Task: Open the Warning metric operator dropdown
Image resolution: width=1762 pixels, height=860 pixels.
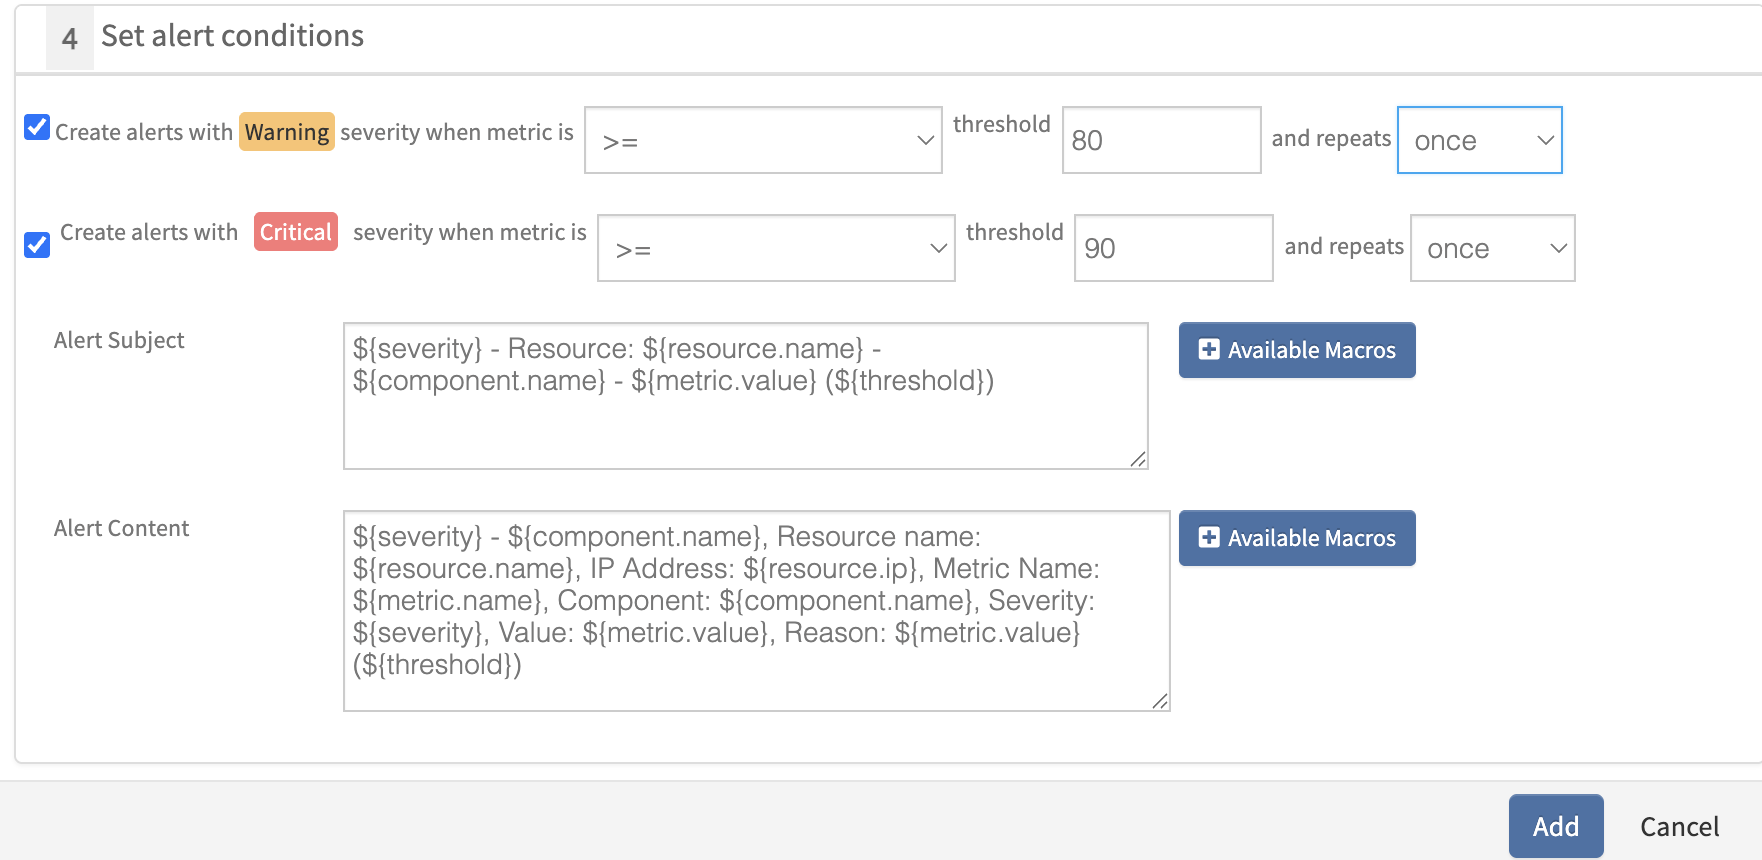Action: 762,140
